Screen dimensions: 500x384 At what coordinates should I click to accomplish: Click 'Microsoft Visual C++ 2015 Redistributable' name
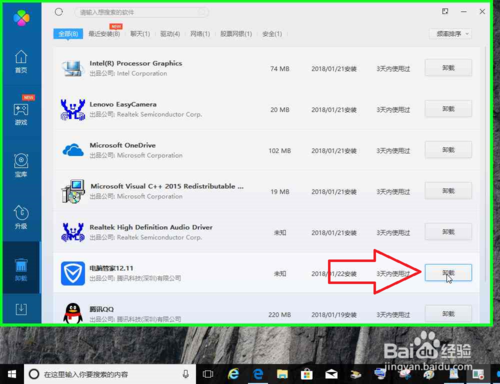167,186
